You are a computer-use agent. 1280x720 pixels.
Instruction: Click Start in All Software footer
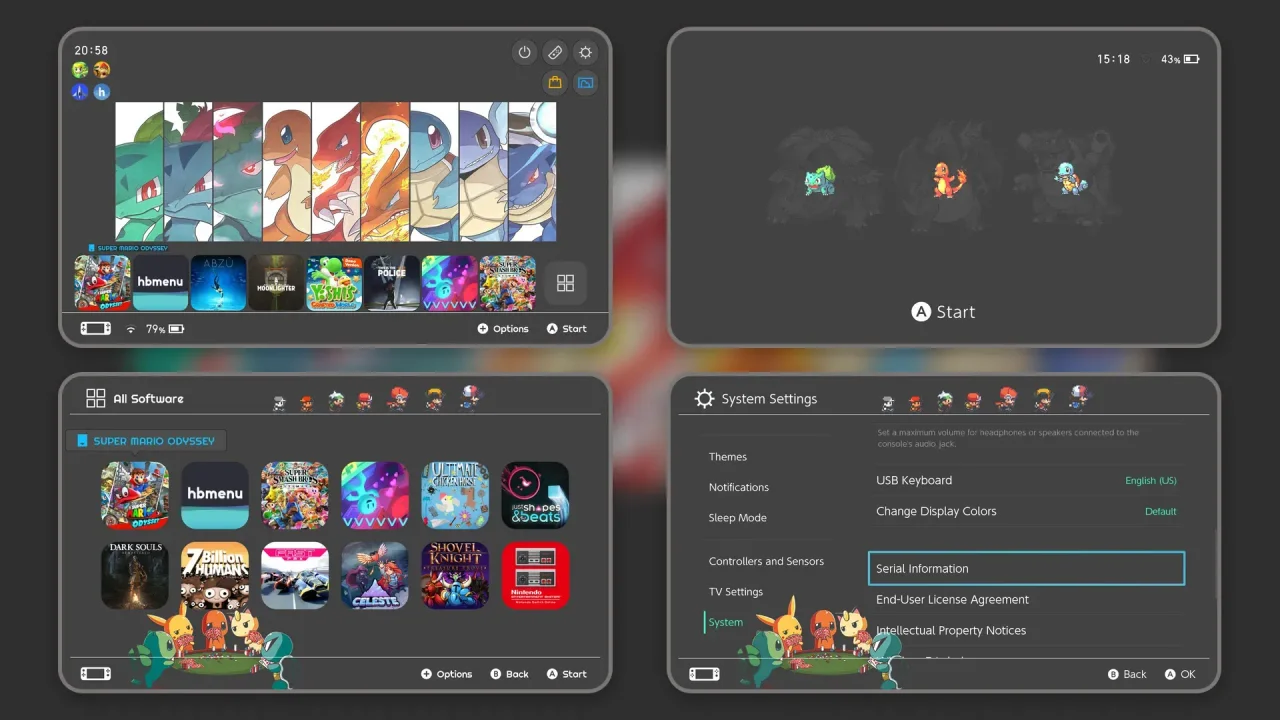[567, 674]
